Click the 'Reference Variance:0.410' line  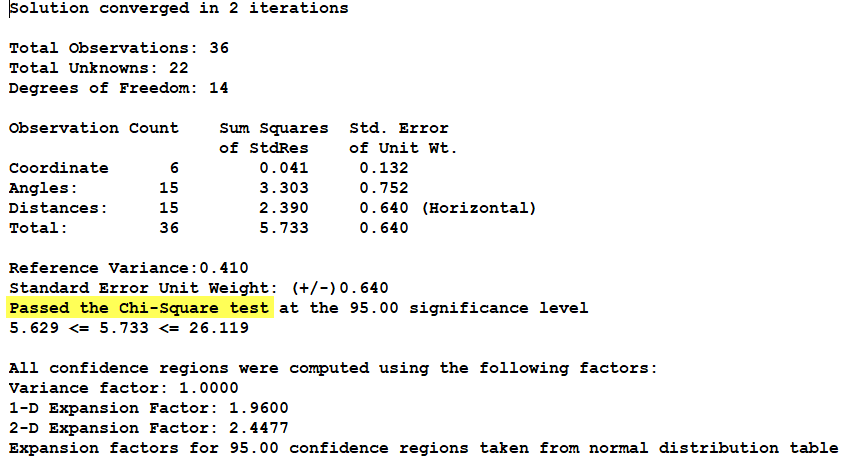(129, 268)
